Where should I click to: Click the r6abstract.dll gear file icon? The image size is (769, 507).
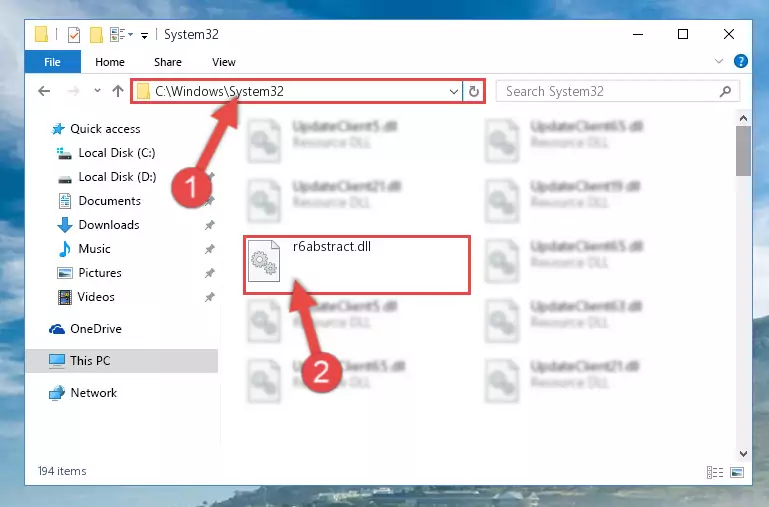(x=264, y=261)
